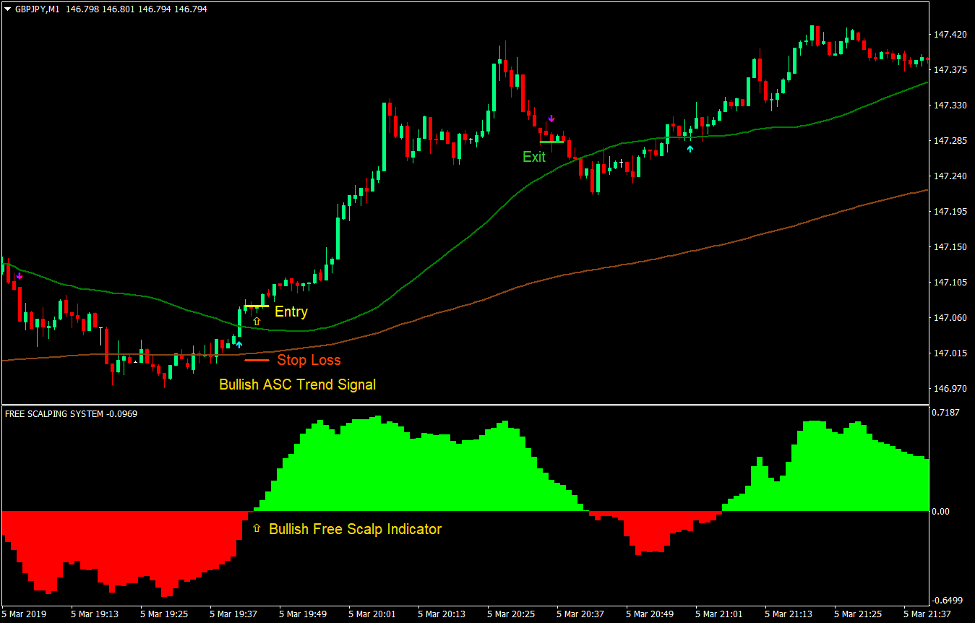Click the triangle beside the GBPJPY,M1 title
The height and width of the screenshot is (625, 977).
click(x=8, y=9)
